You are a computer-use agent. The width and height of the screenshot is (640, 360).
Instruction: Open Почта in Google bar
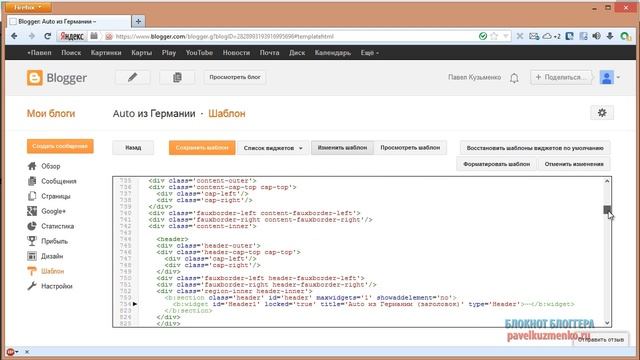(269, 53)
